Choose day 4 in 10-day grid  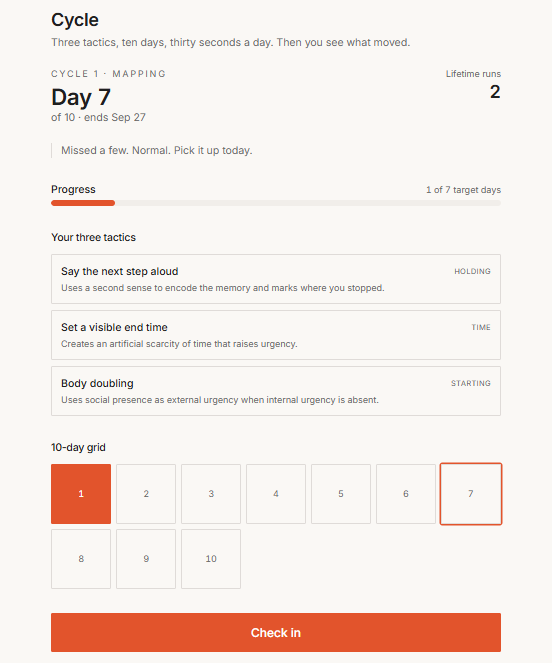coord(276,494)
